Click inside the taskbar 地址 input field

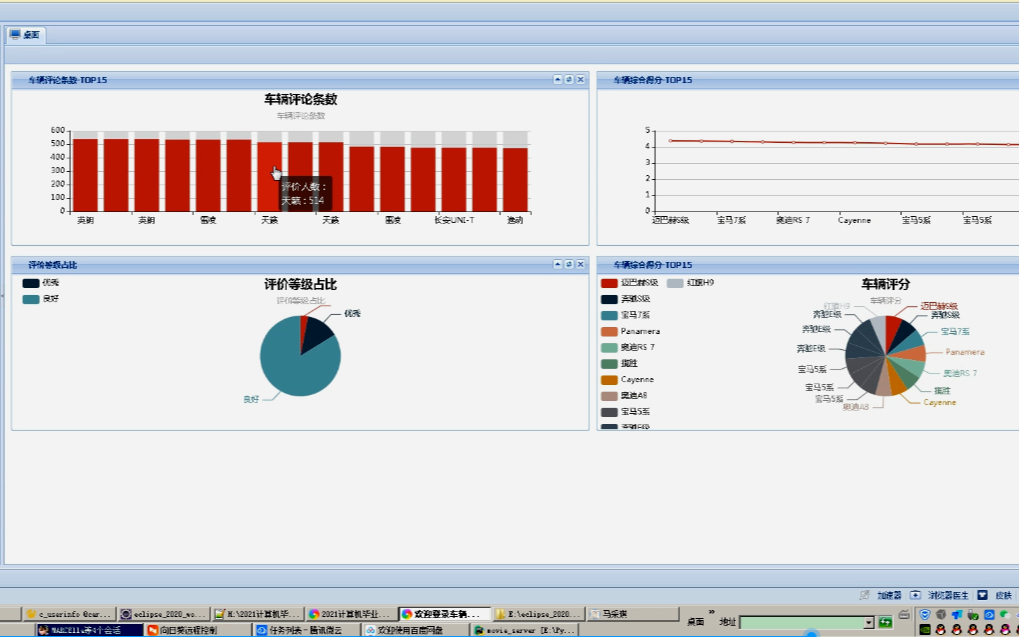pos(800,622)
